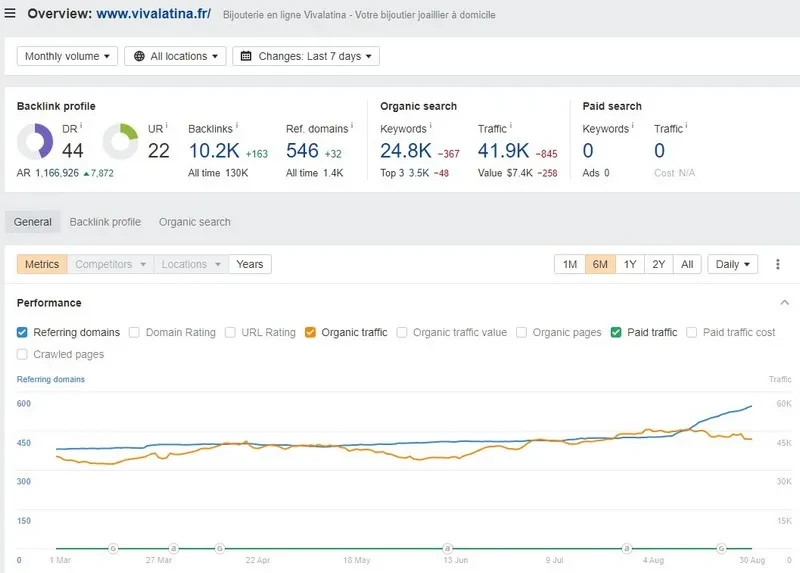
Task: Open the 546 referring domains report
Action: [x=302, y=151]
